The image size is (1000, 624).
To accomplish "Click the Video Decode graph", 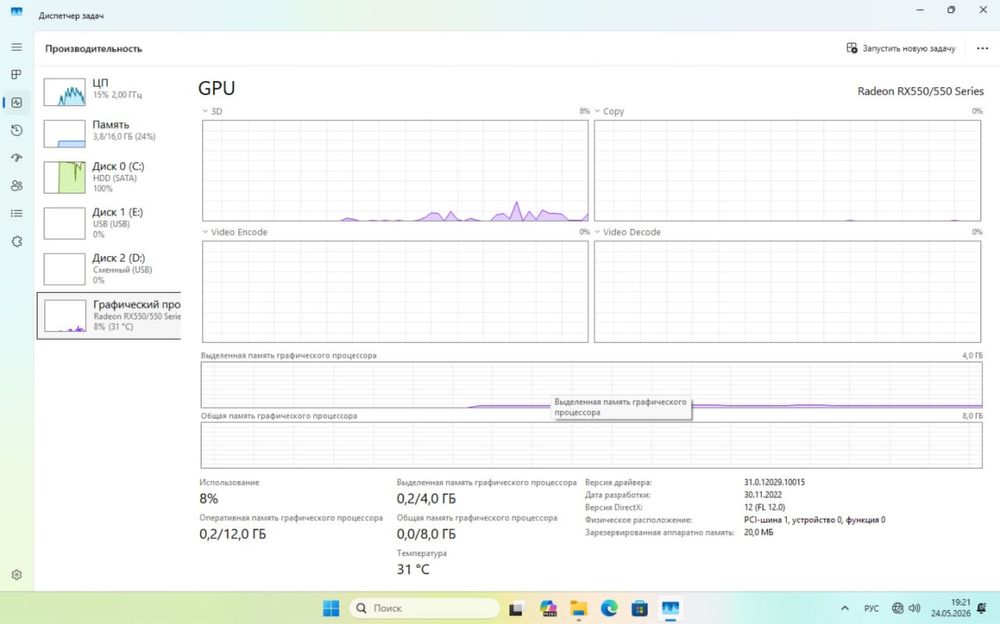I will click(788, 292).
